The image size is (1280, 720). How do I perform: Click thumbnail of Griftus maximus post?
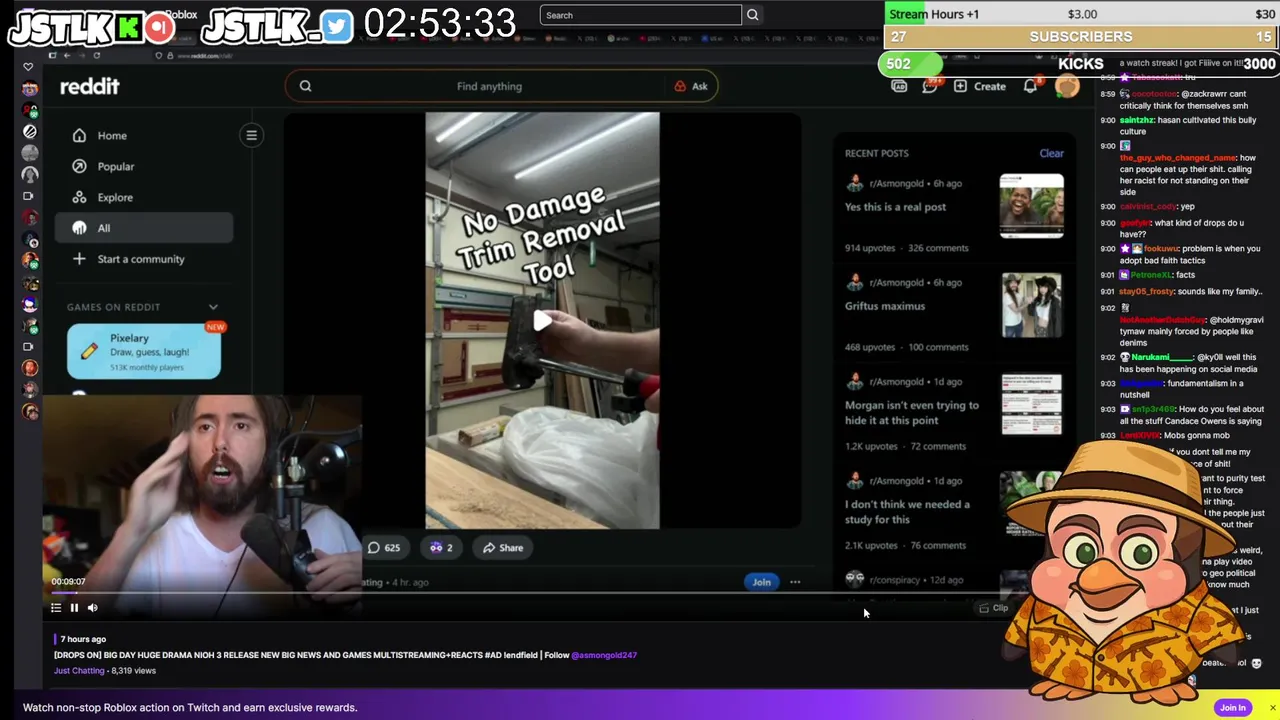1031,305
